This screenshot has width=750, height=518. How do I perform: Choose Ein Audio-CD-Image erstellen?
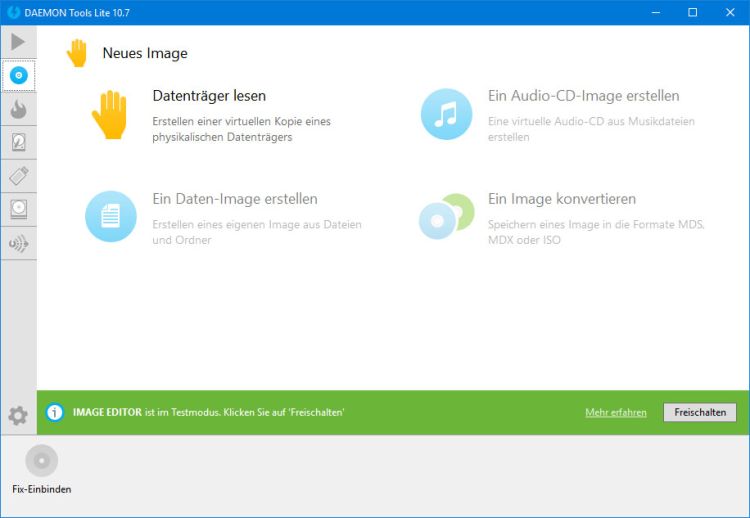583,96
